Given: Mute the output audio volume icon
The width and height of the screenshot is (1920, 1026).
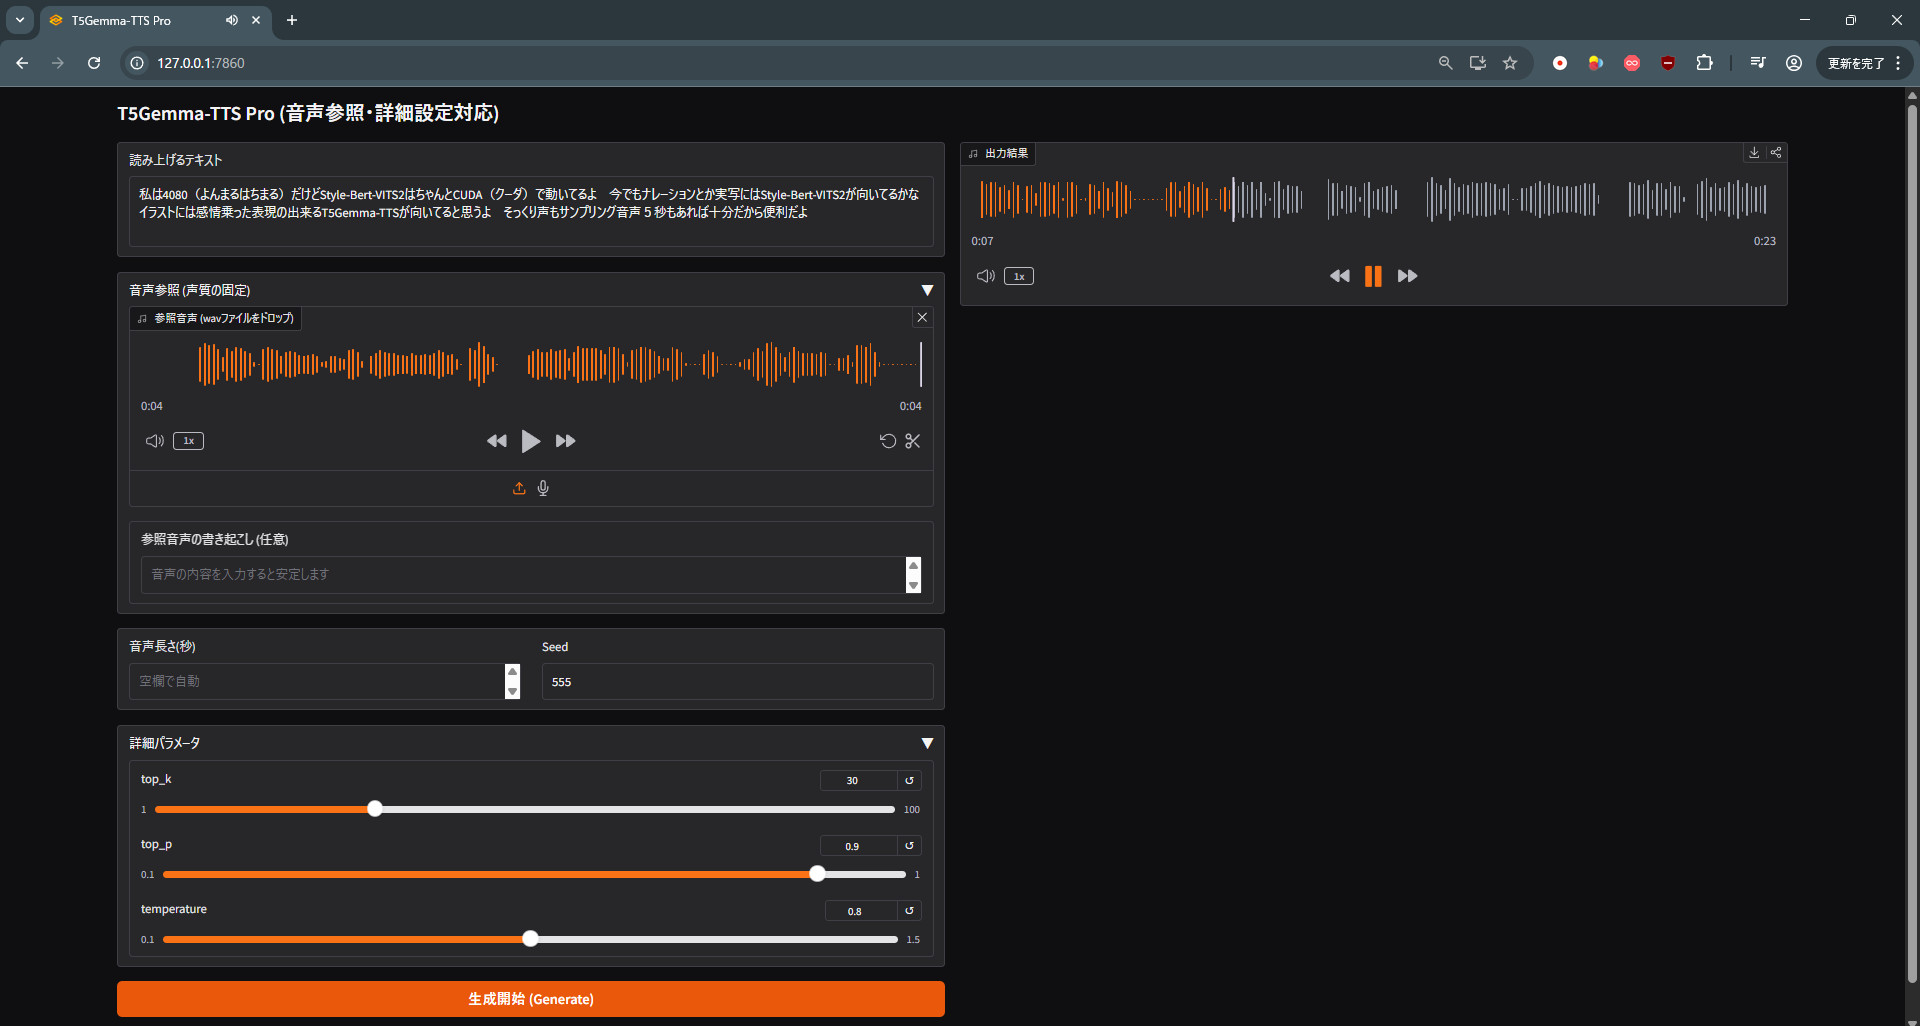Looking at the screenshot, I should point(985,276).
